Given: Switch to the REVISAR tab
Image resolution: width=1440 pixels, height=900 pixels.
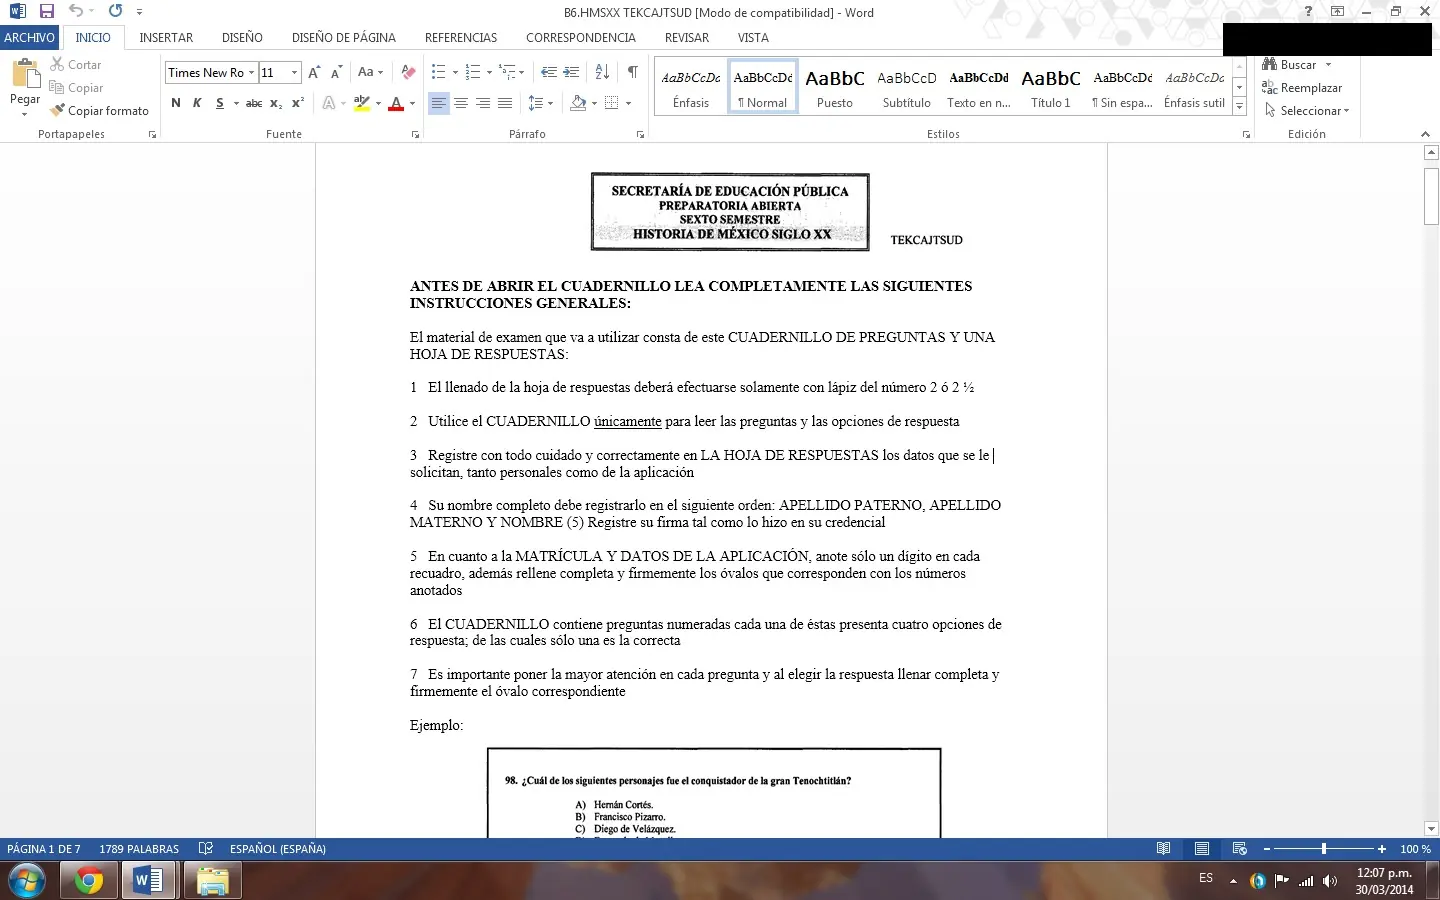Looking at the screenshot, I should [x=687, y=38].
